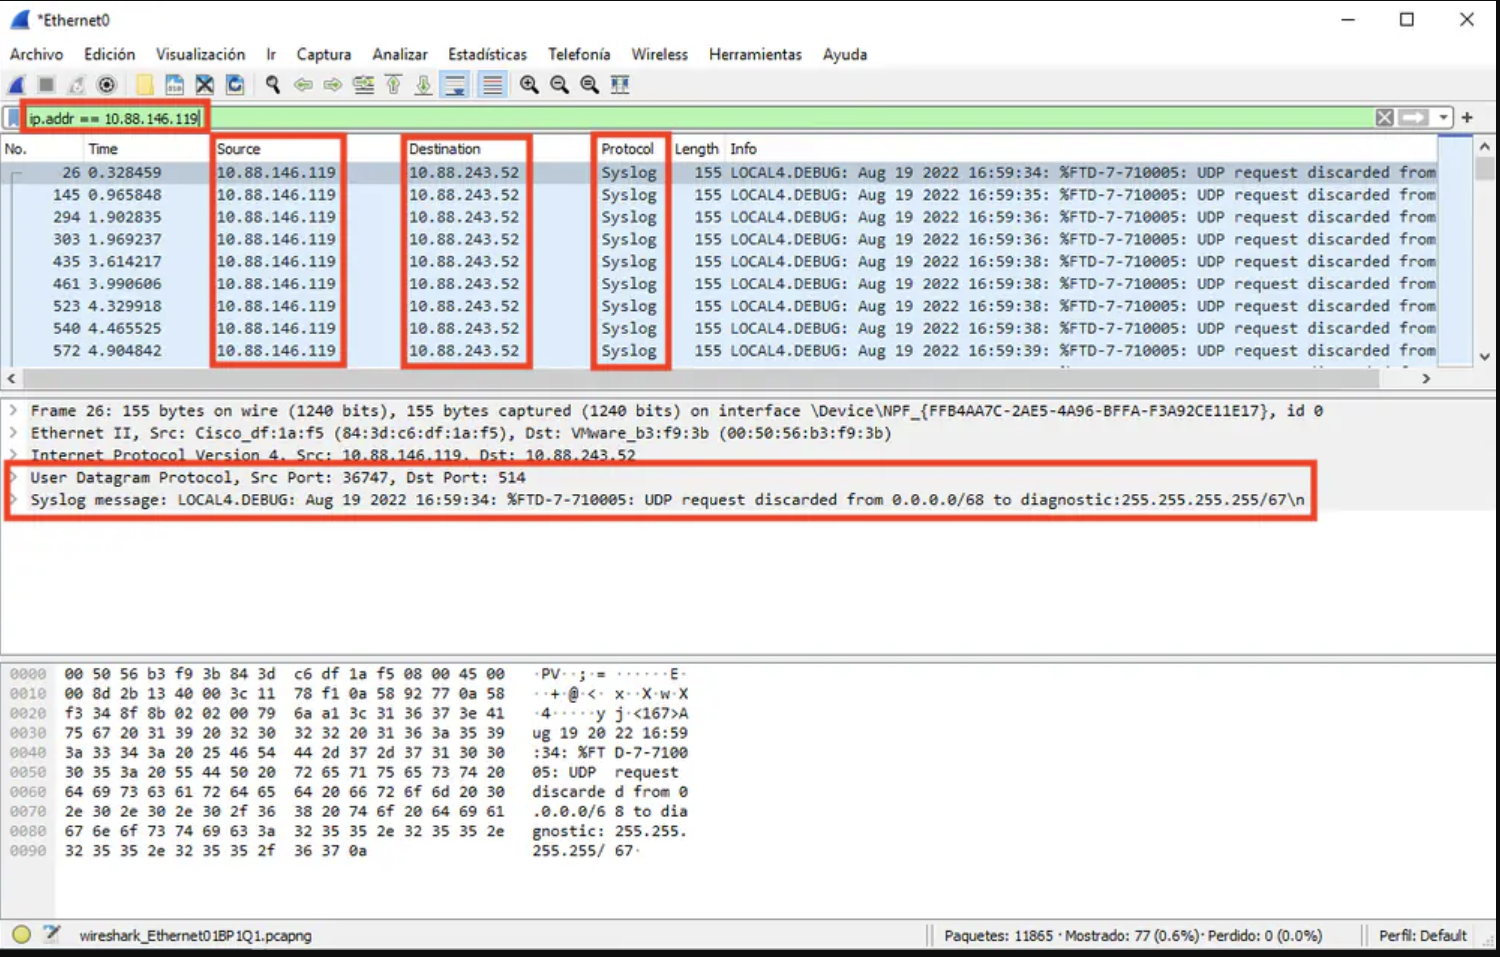The height and width of the screenshot is (957, 1500).
Task: Click inside the ip.addr display filter field
Action: click(700, 118)
